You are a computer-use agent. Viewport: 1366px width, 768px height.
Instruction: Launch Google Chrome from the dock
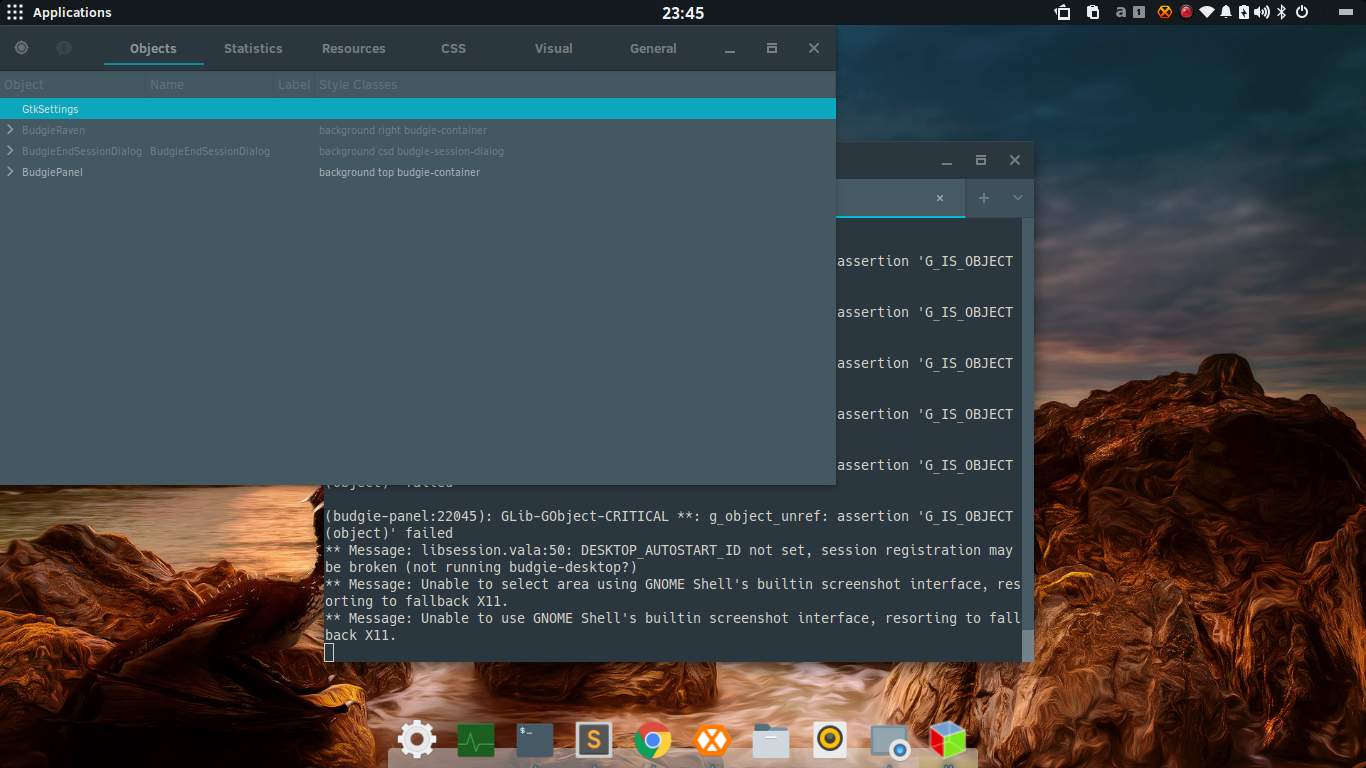point(653,740)
